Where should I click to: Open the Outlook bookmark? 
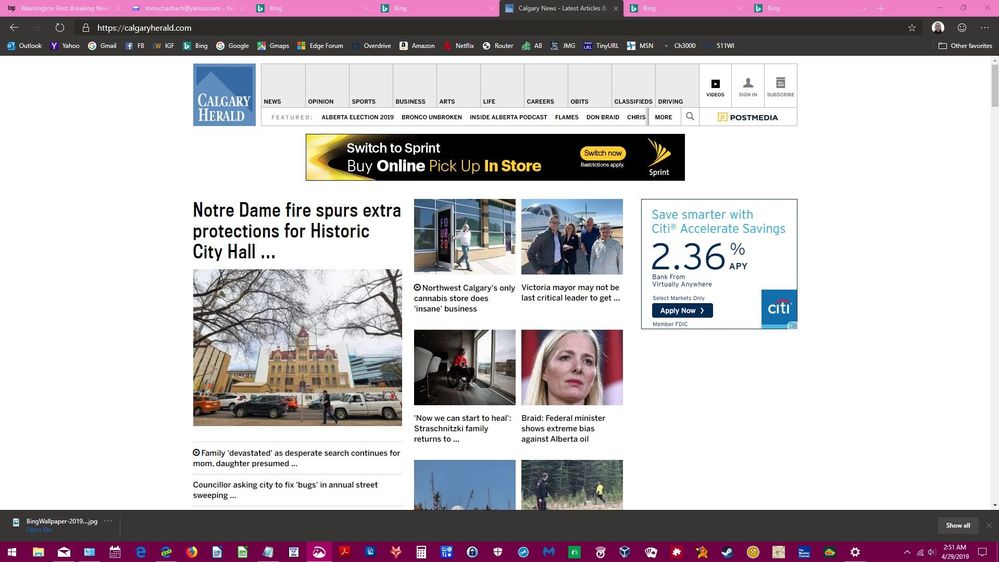[x=24, y=46]
